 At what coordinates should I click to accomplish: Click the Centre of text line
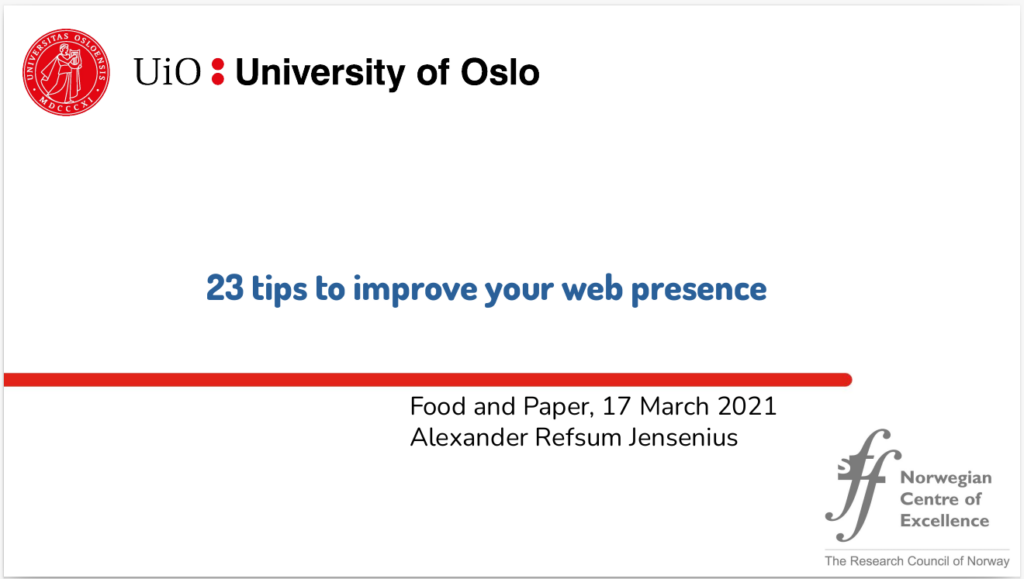point(940,499)
